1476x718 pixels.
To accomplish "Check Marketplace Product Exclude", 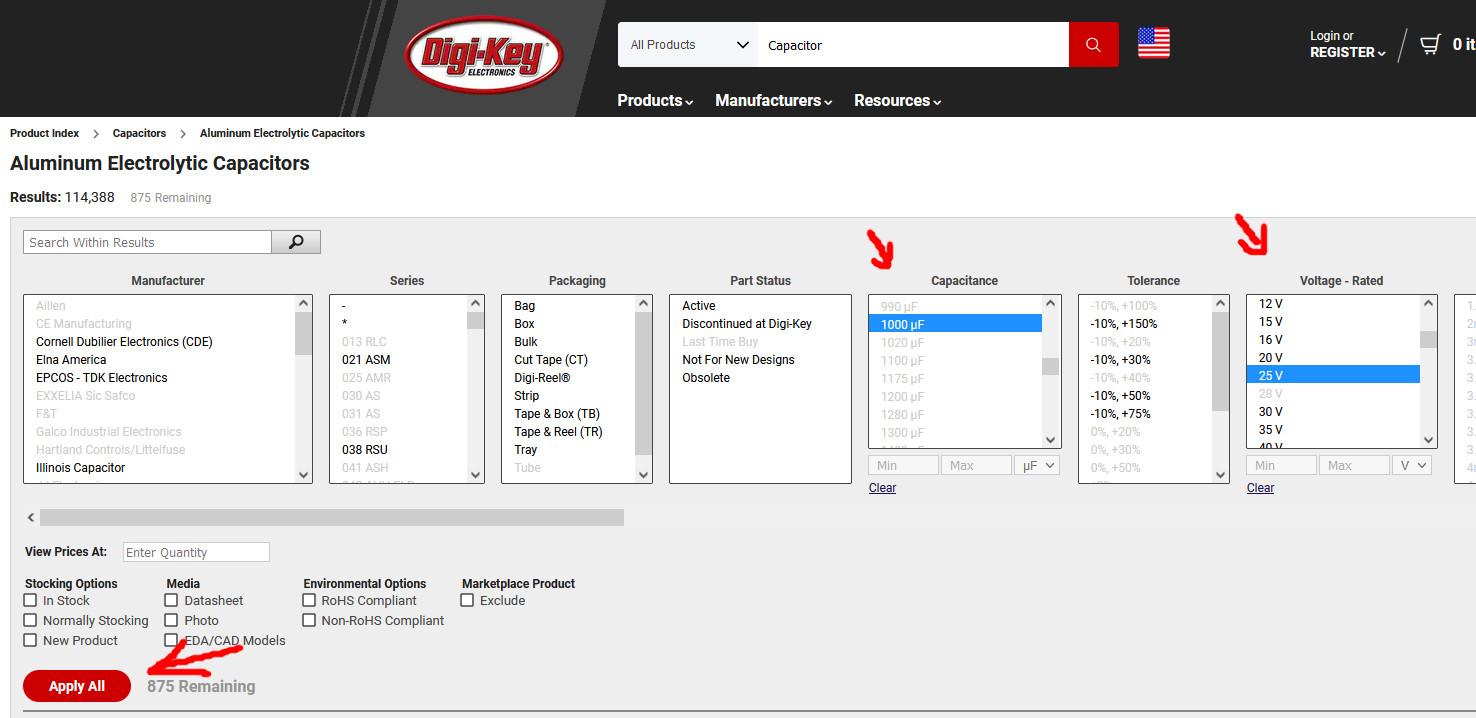I will coord(467,600).
